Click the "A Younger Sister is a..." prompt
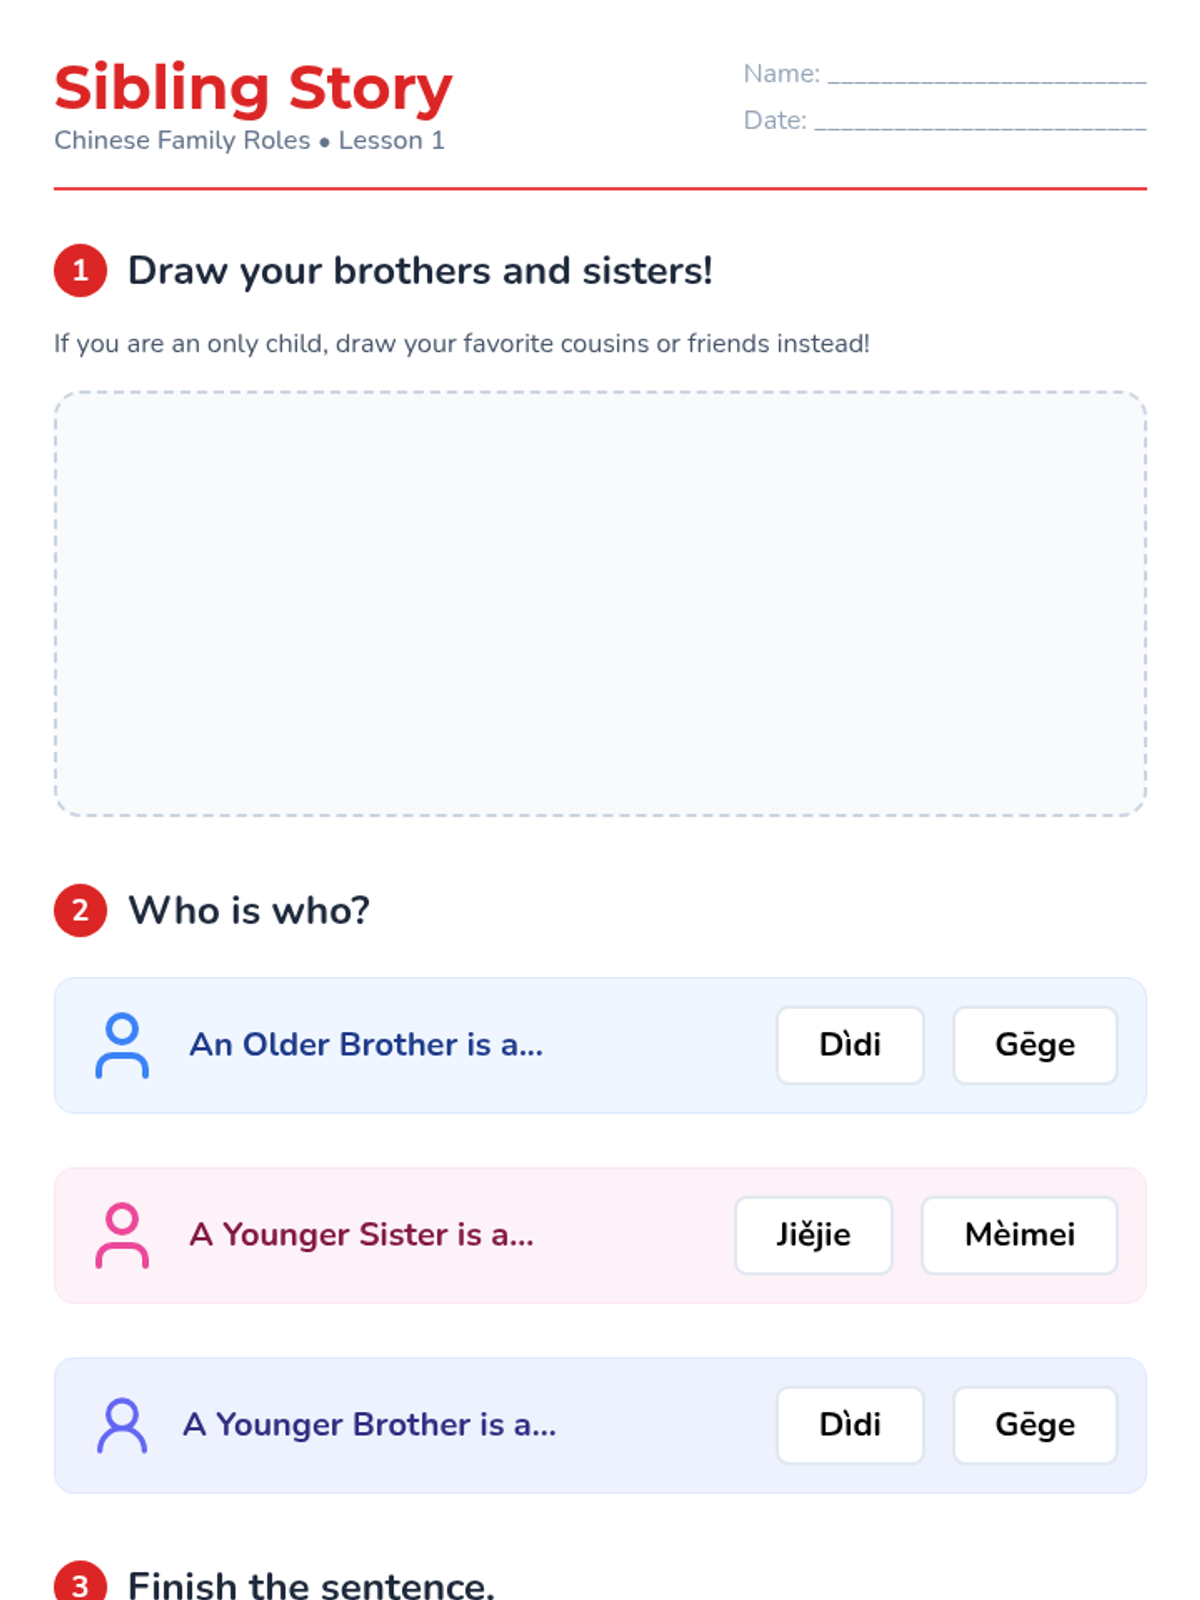This screenshot has width=1200, height=1600. (362, 1235)
